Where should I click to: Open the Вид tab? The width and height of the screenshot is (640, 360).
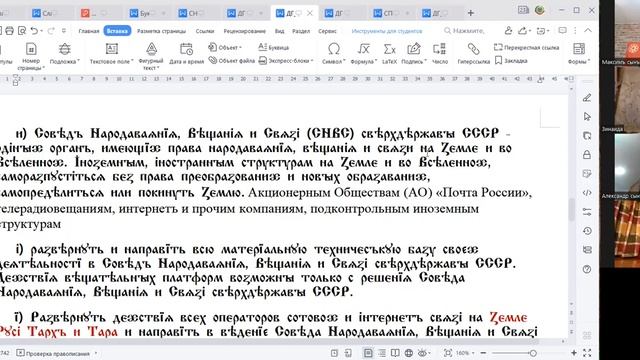[279, 31]
